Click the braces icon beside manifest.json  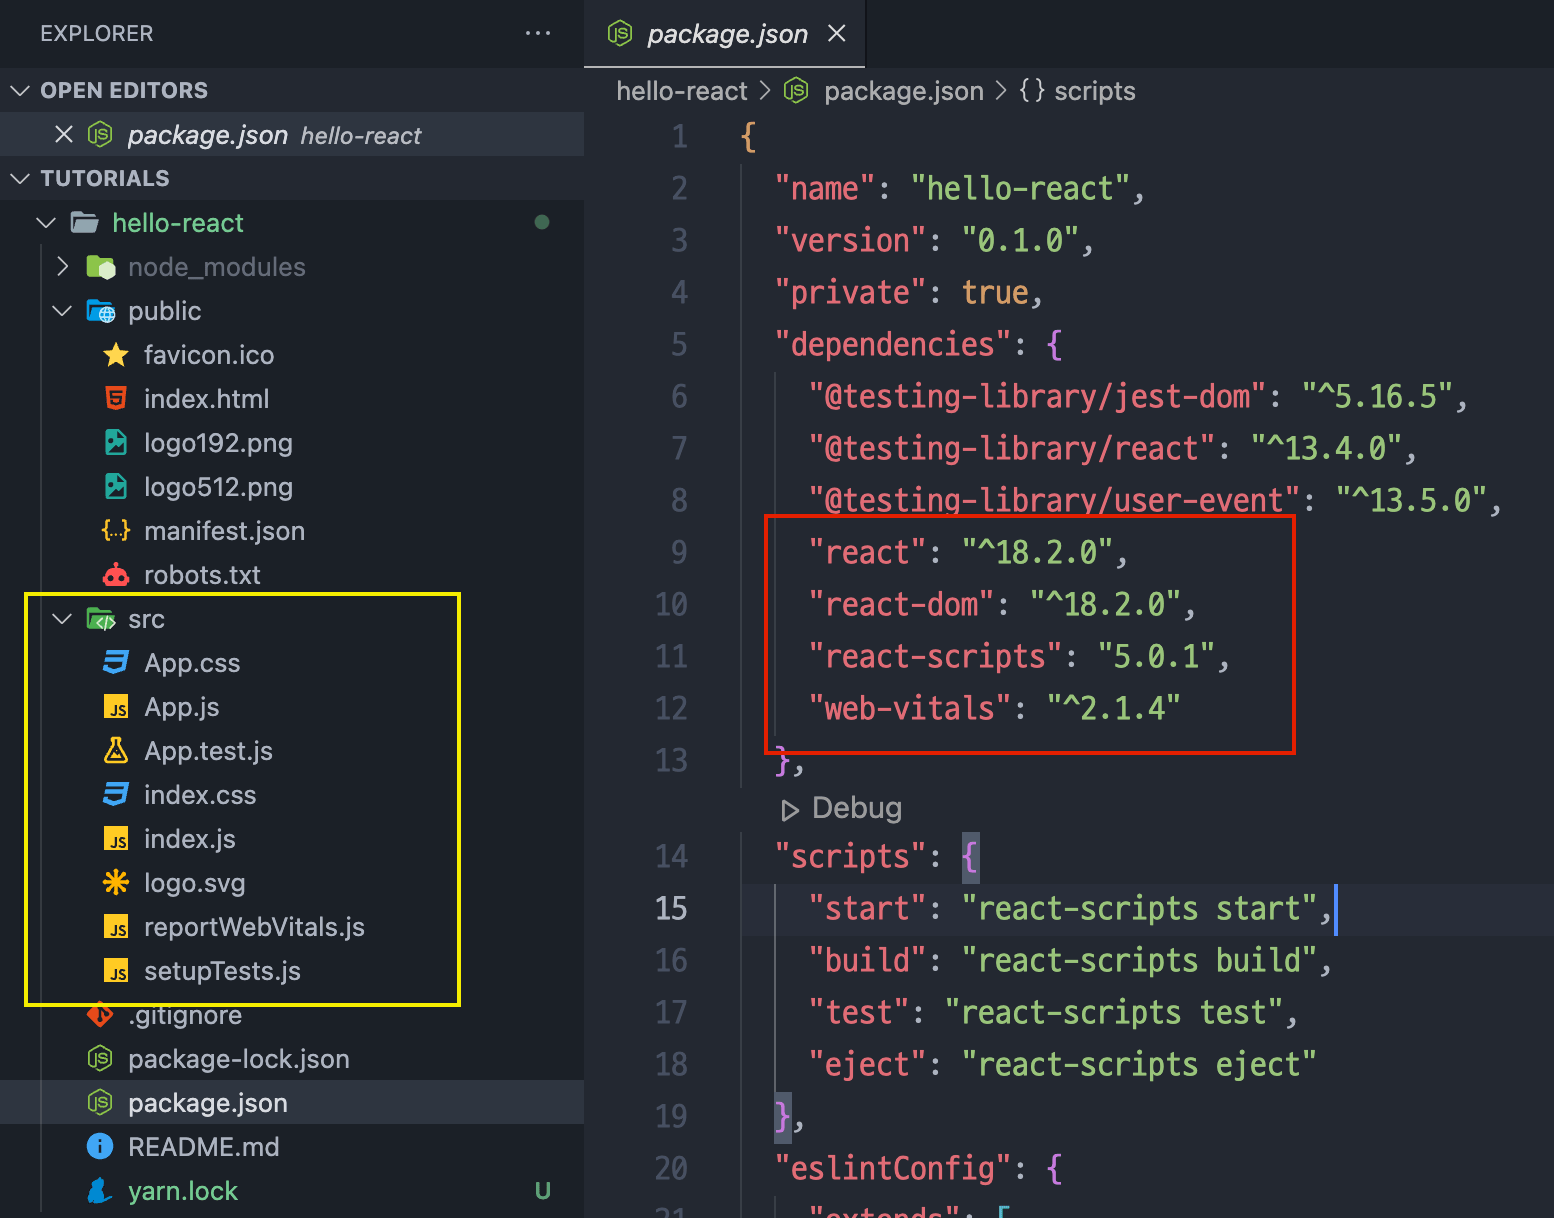(x=116, y=531)
